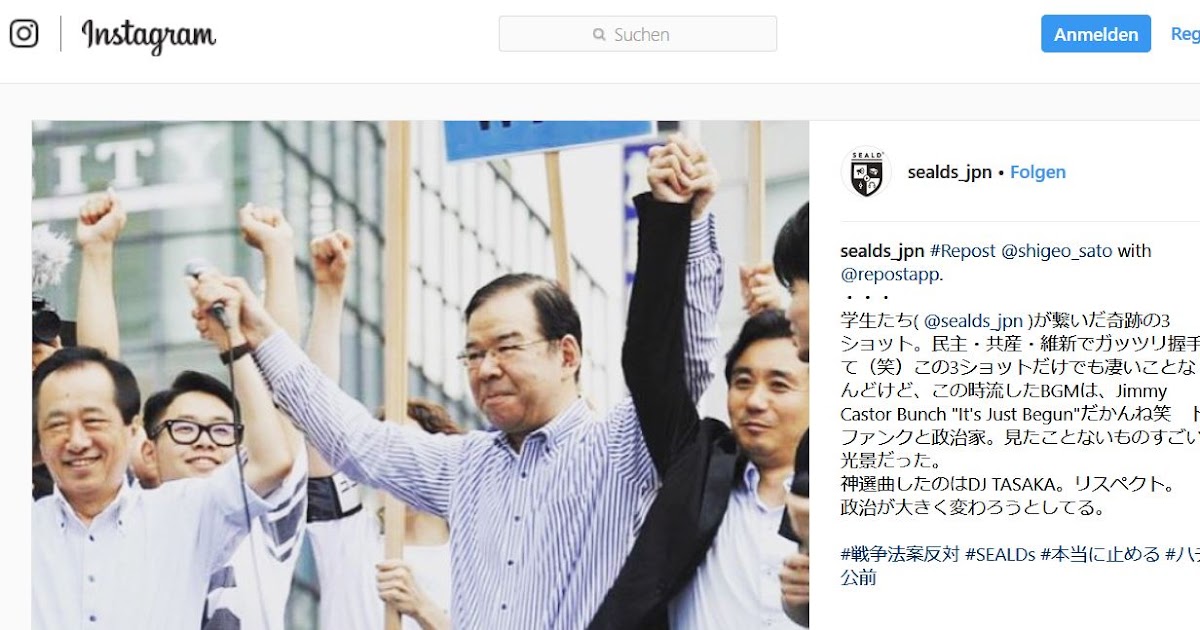The width and height of the screenshot is (1200, 630).
Task: Open the #戦争法案反対 hashtag
Action: pyautogui.click(x=900, y=553)
